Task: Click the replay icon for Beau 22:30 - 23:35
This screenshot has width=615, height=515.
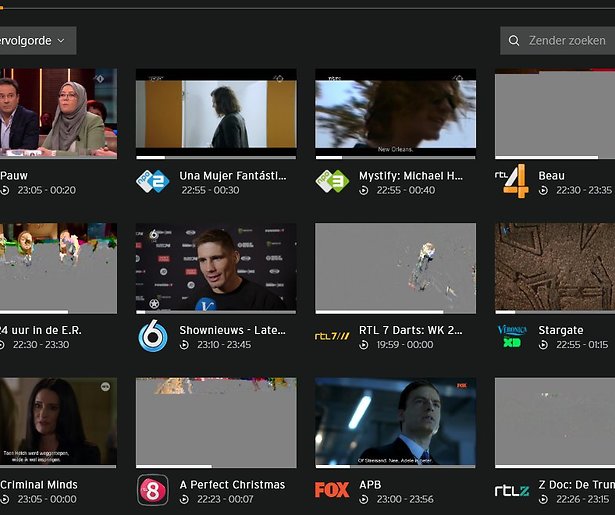Action: point(543,191)
